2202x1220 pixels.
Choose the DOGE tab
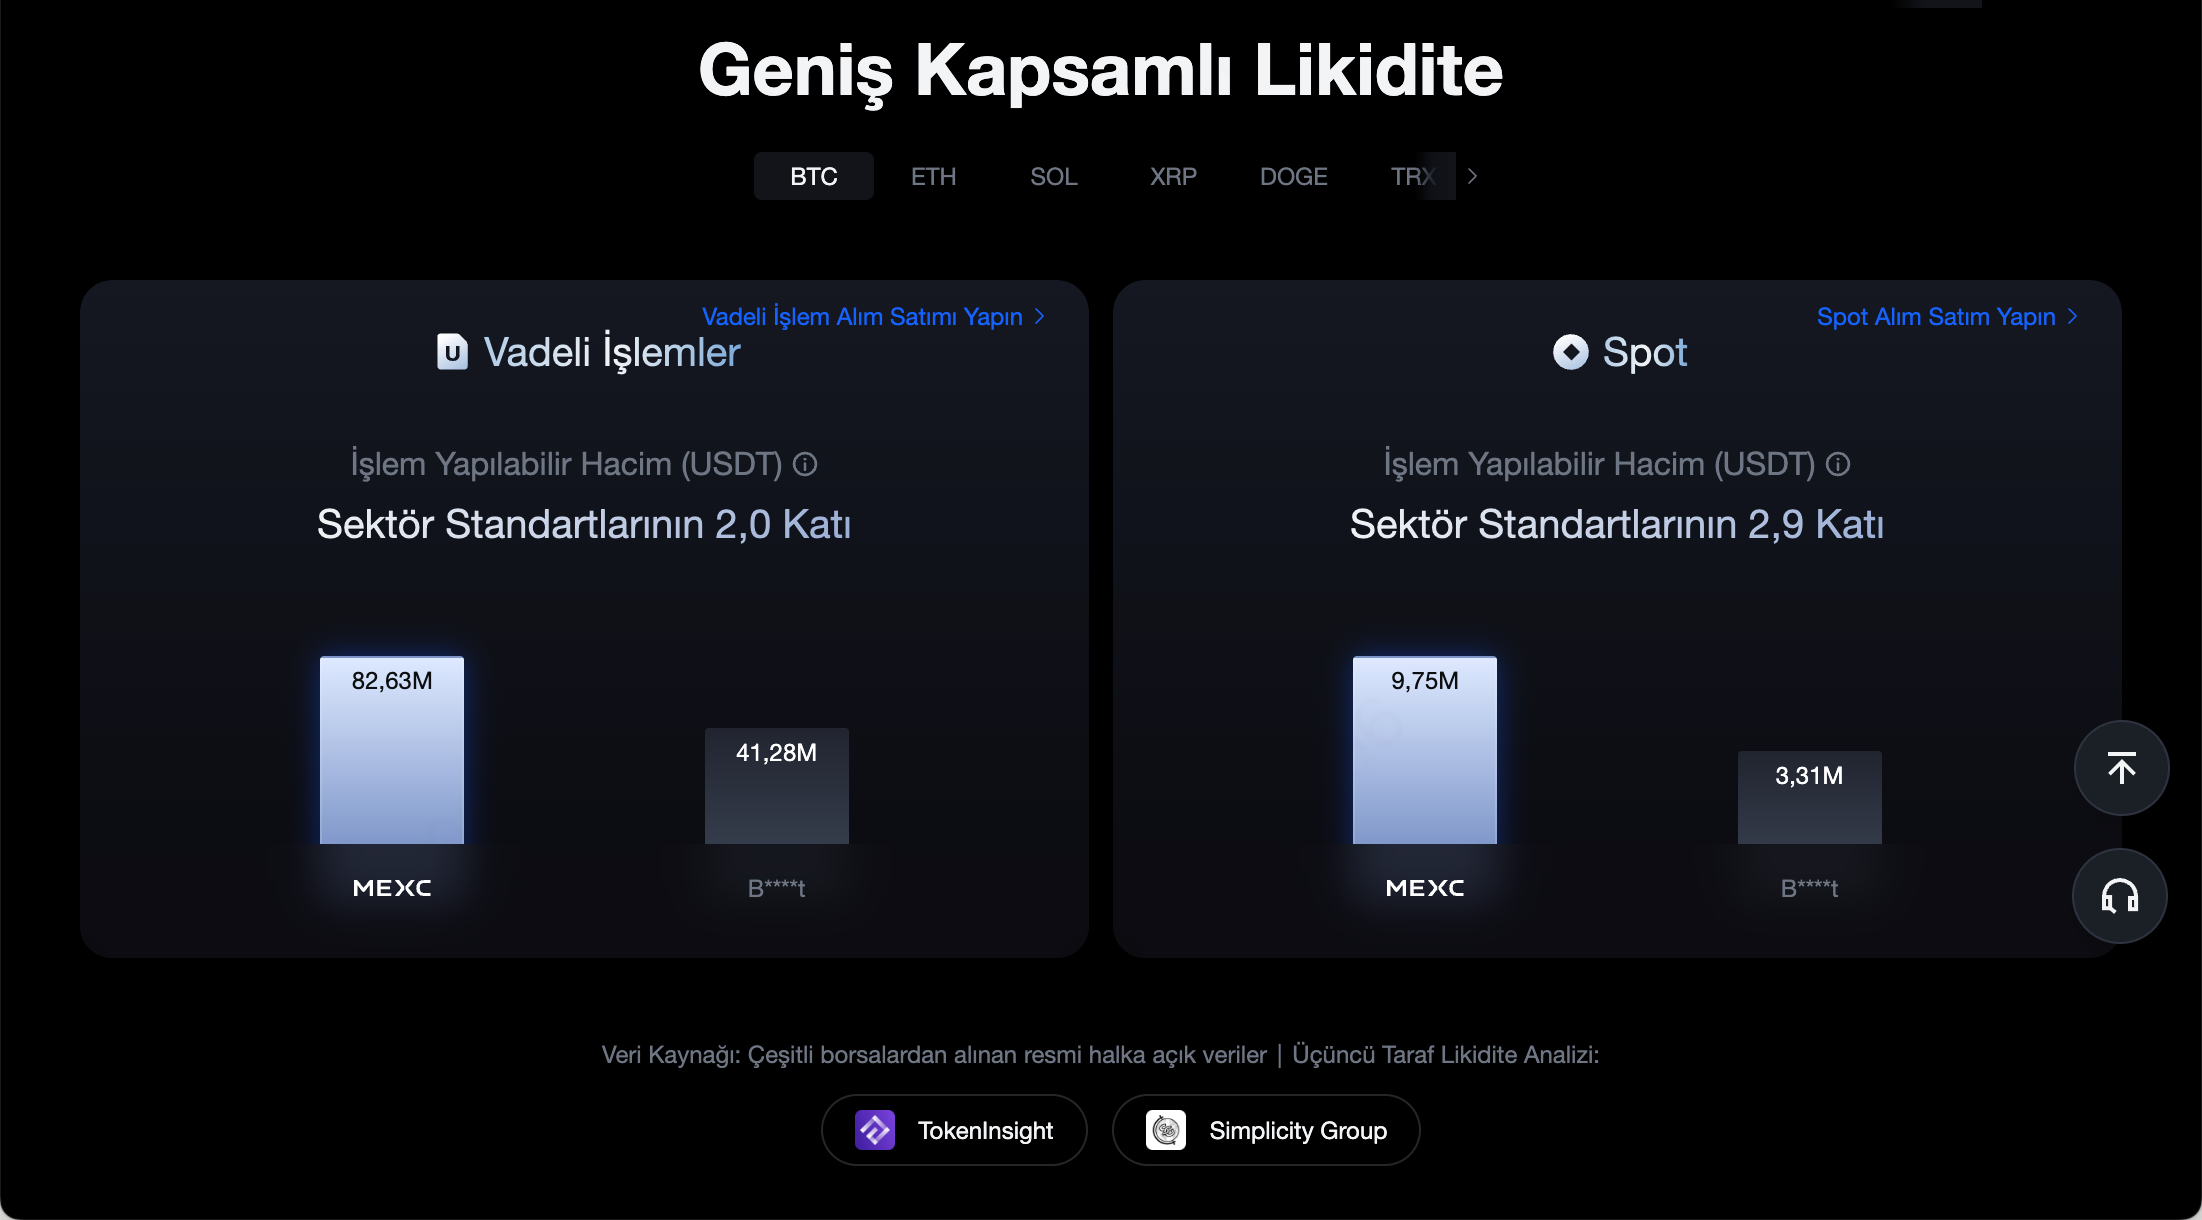pos(1294,176)
